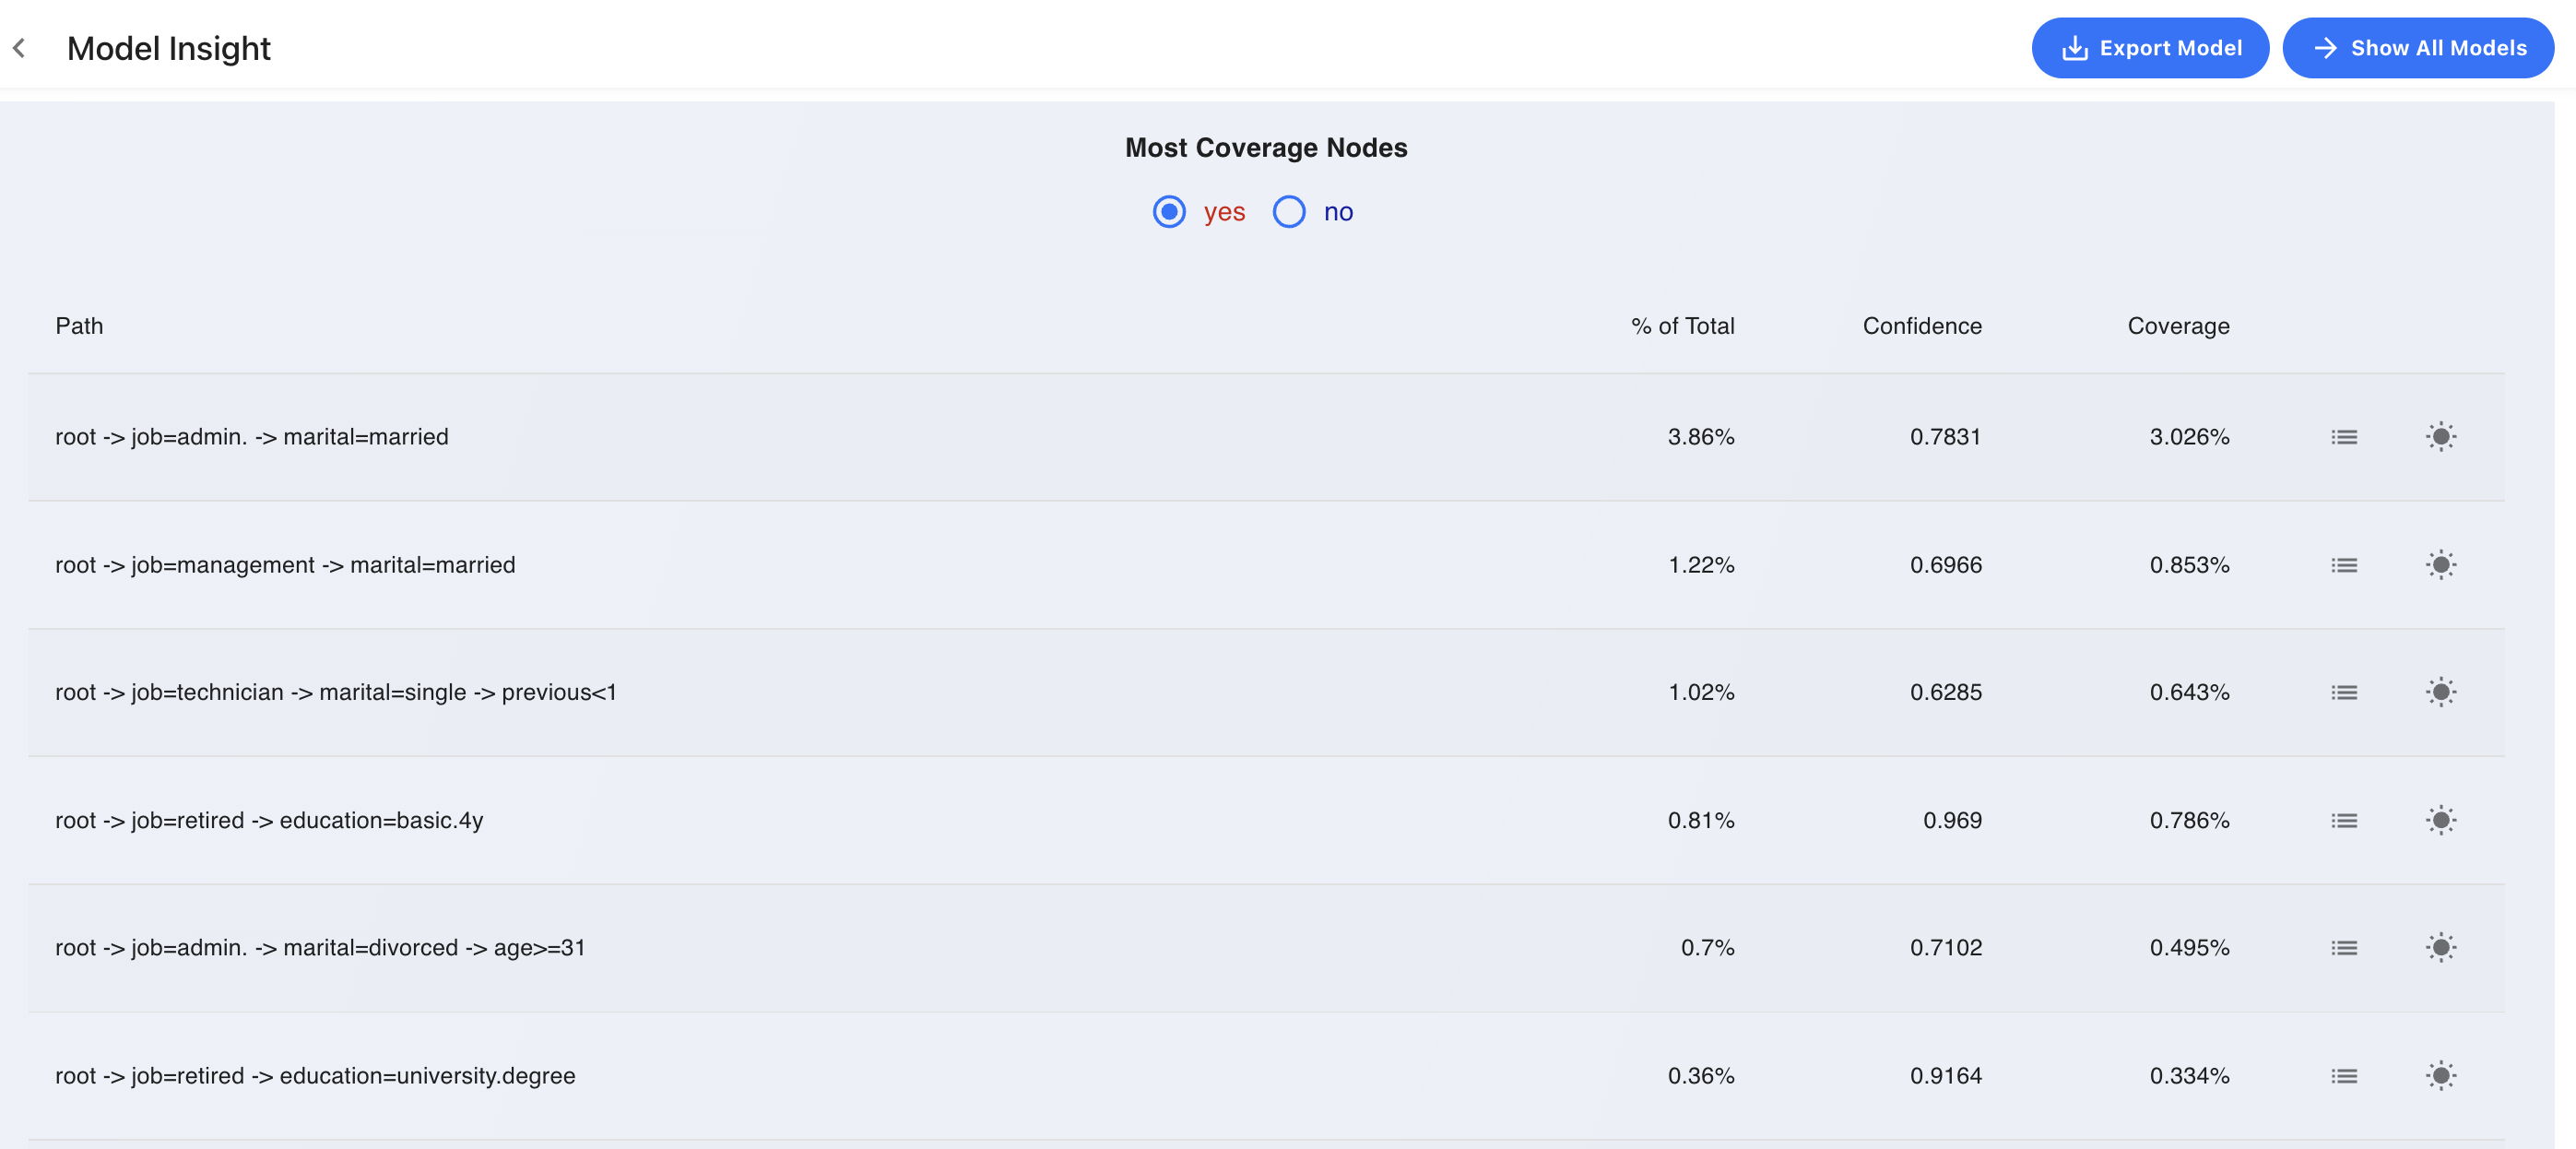This screenshot has height=1149, width=2576.
Task: Click sun icon for education=basic.4y row
Action: (x=2440, y=820)
